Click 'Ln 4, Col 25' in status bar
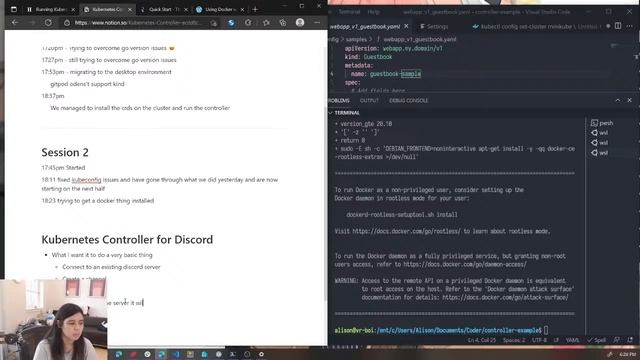This screenshot has width=640, height=360. 482,340
